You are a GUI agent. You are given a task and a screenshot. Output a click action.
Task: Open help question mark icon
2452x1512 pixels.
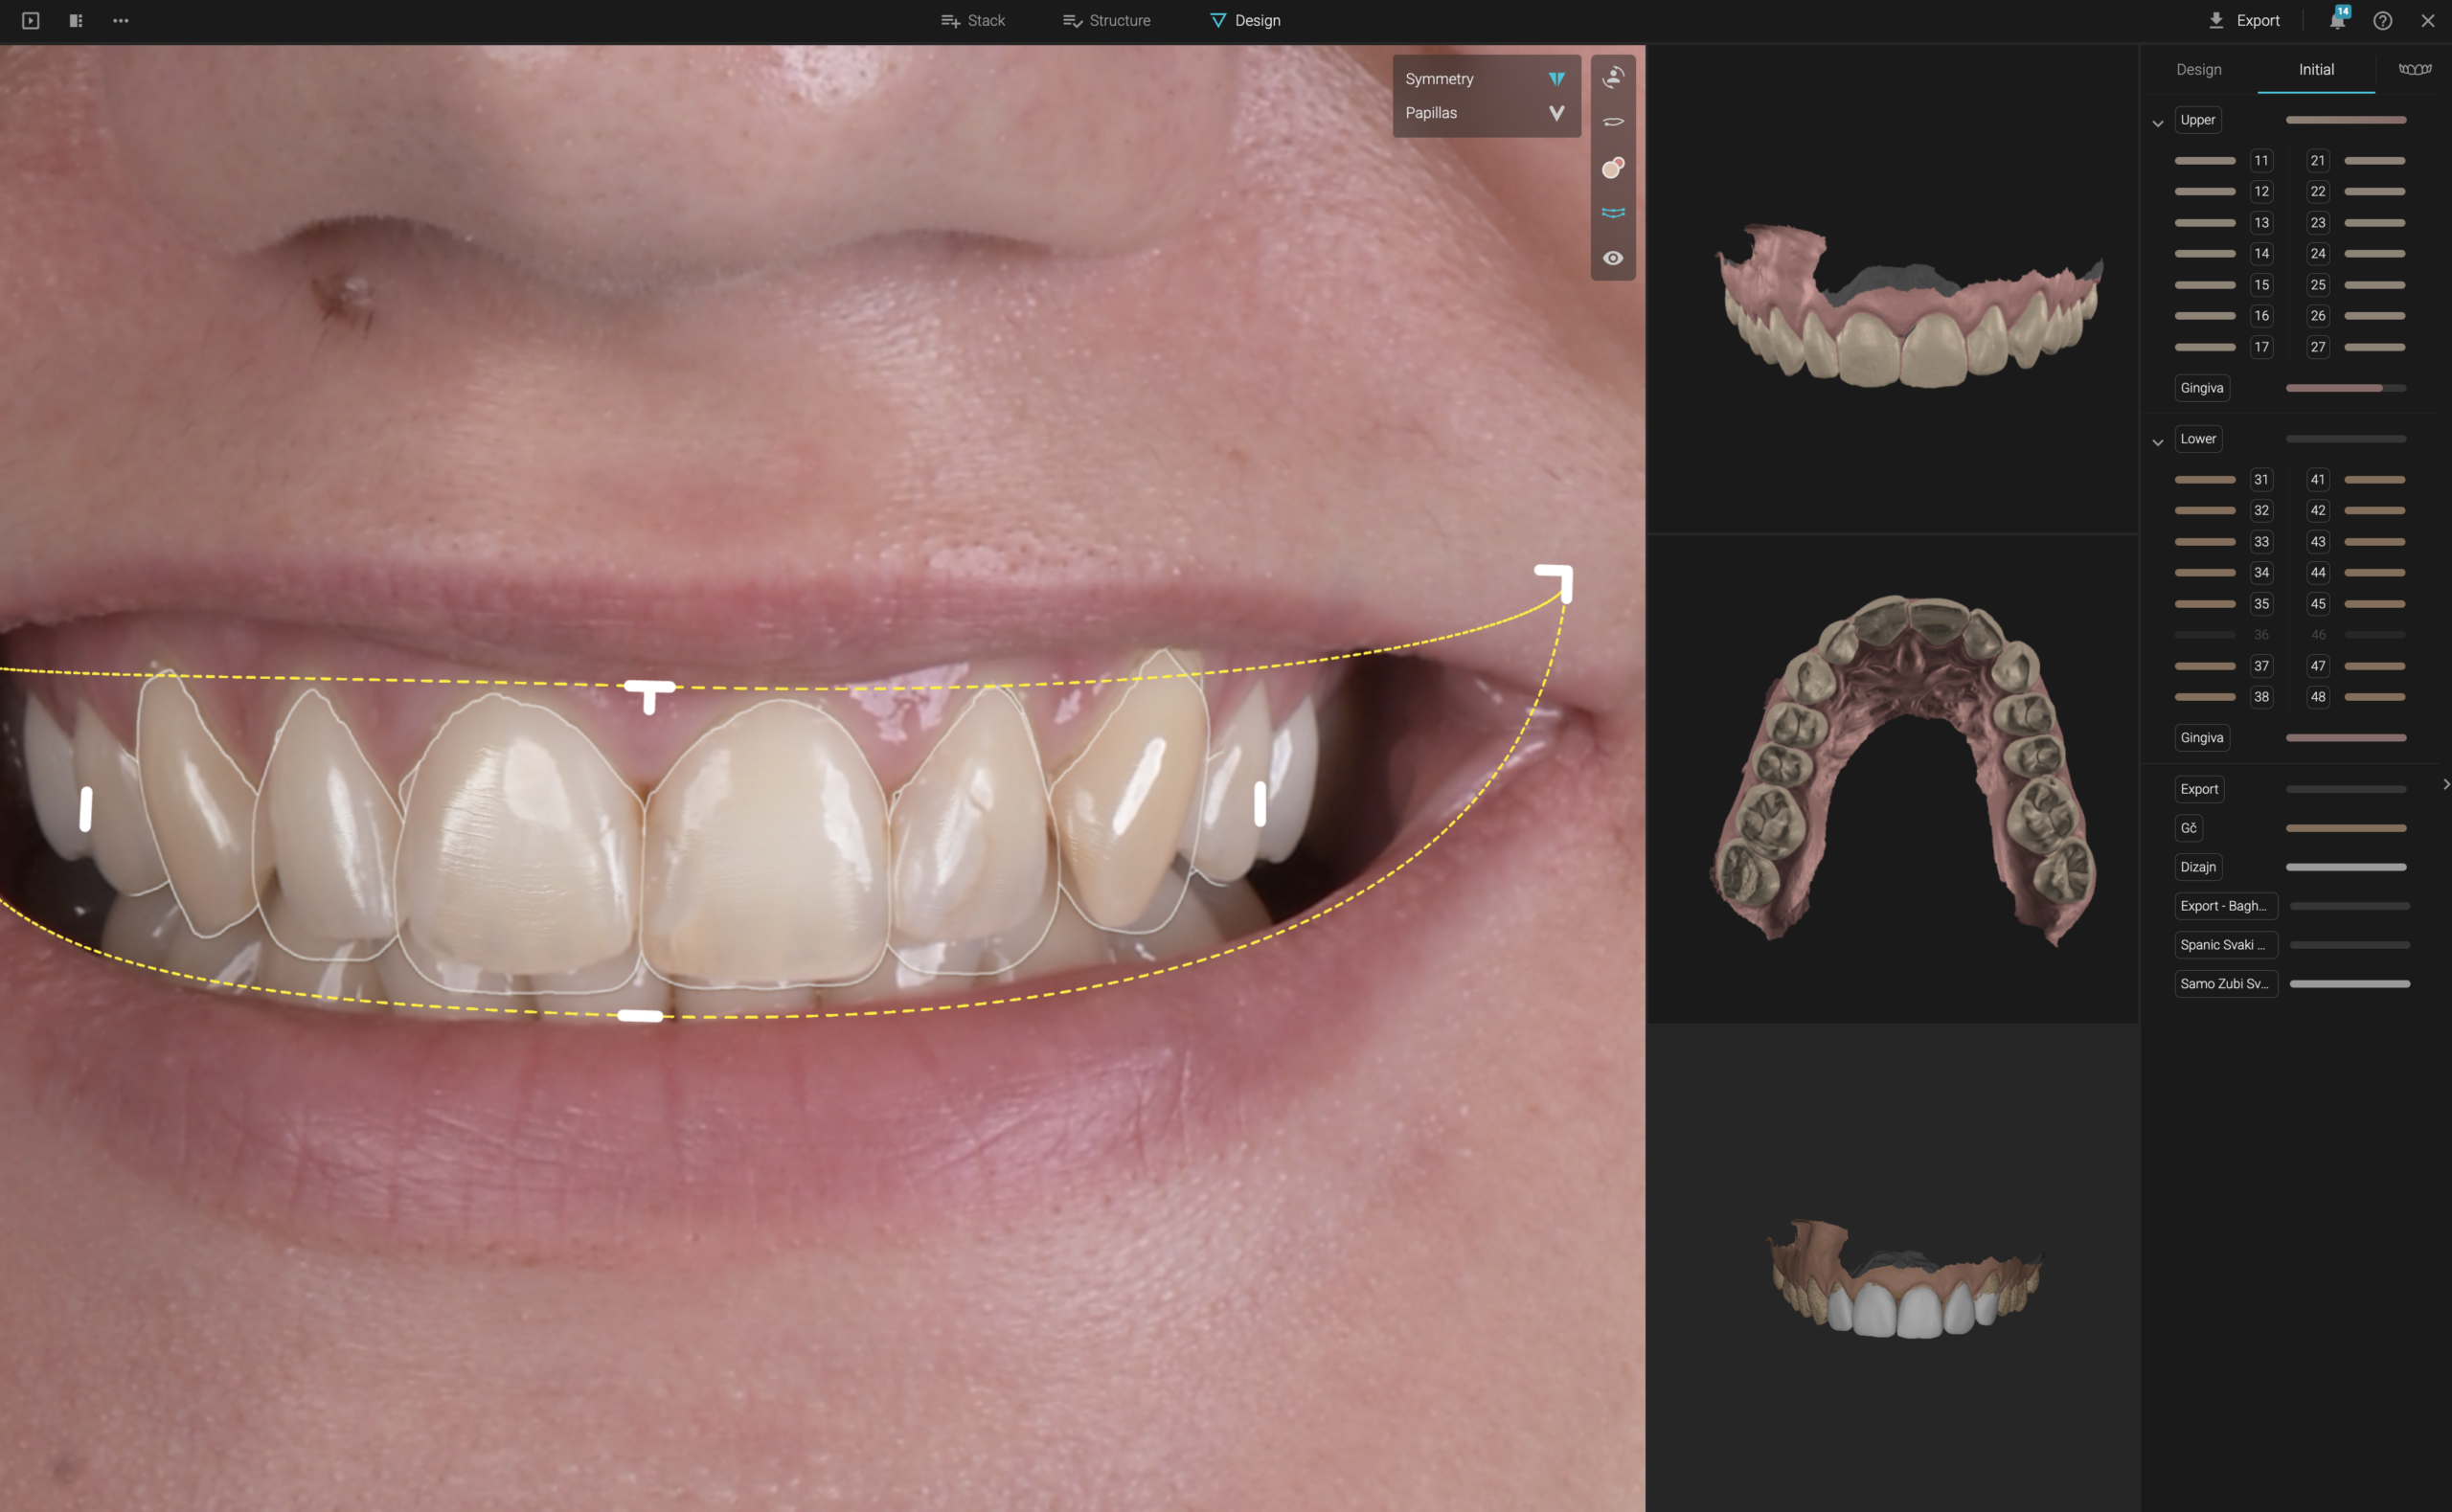2382,20
